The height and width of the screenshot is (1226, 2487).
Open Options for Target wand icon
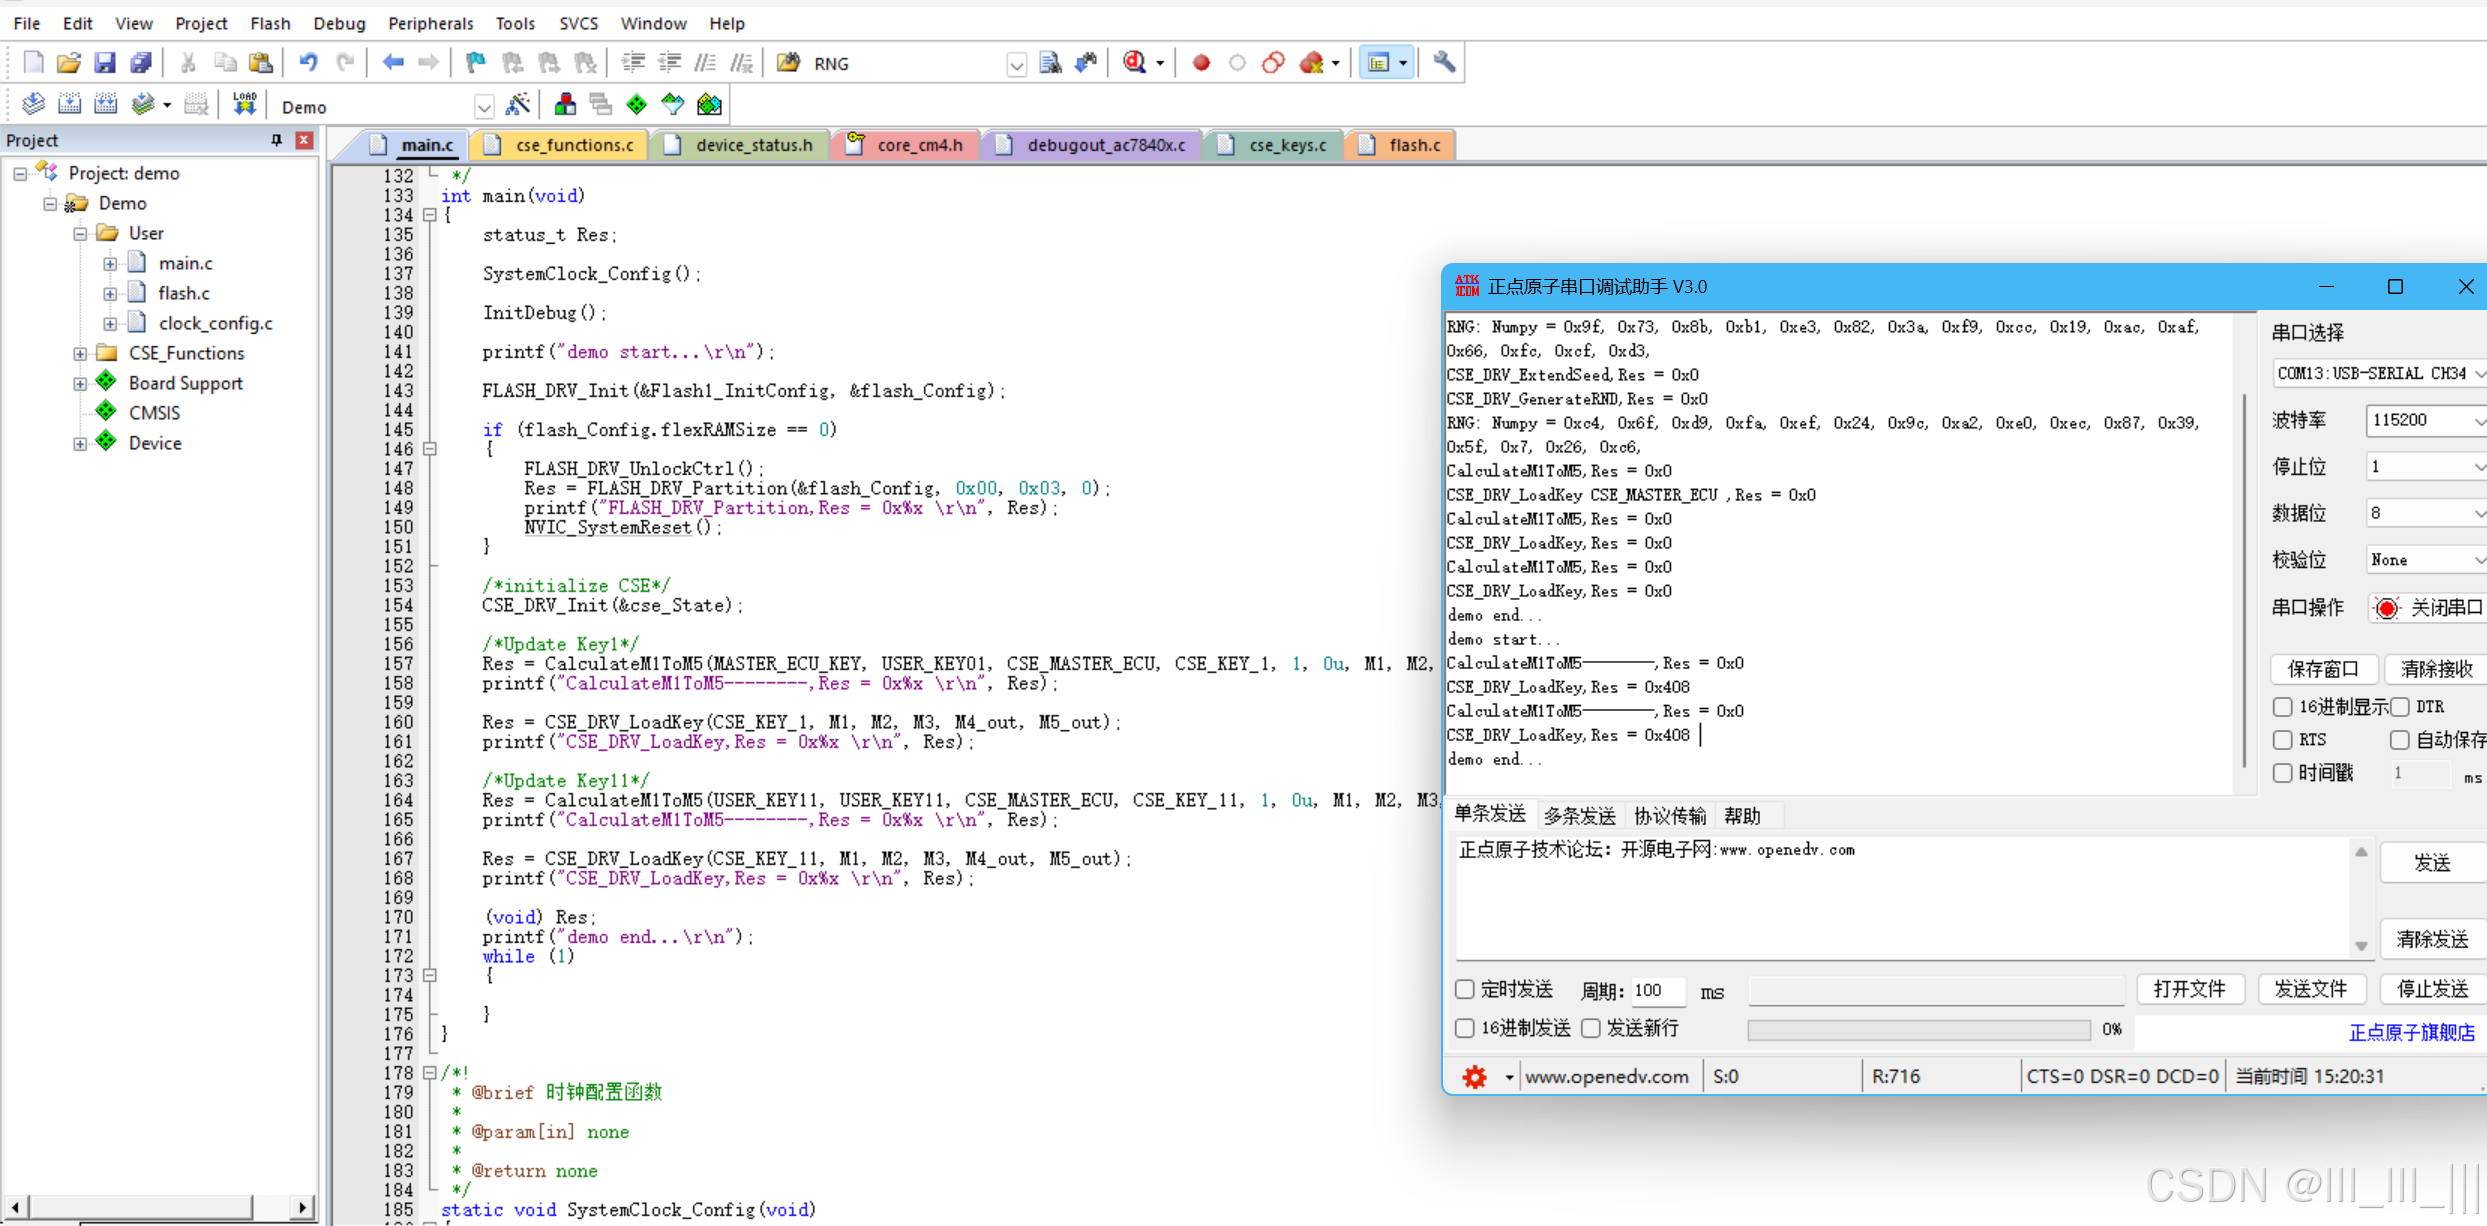click(x=518, y=105)
